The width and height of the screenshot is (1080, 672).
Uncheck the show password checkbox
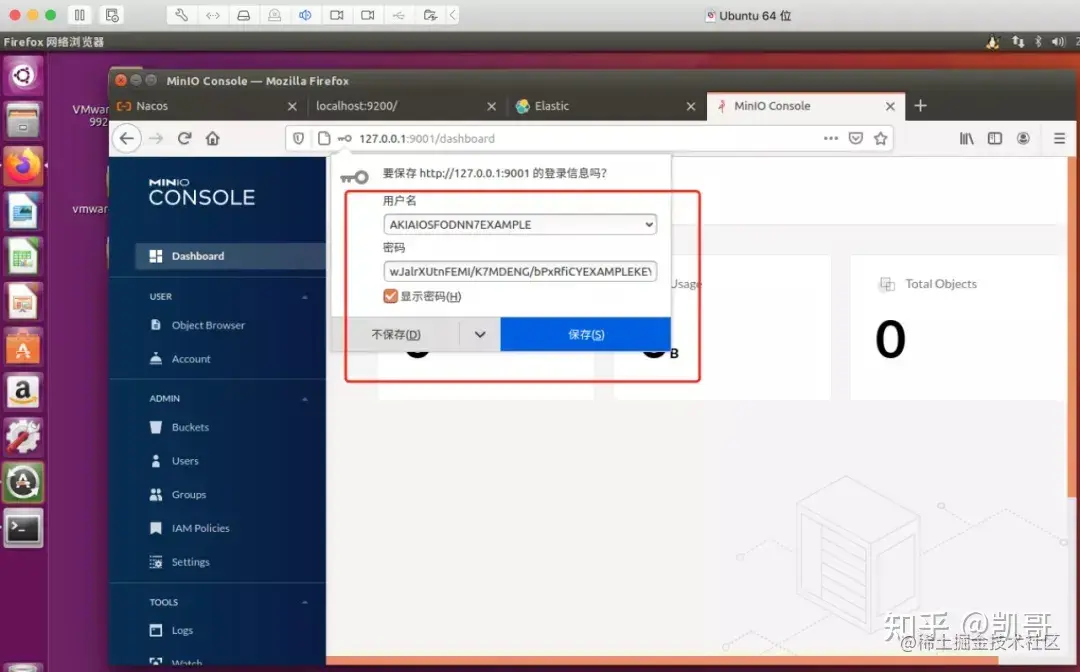pos(391,296)
